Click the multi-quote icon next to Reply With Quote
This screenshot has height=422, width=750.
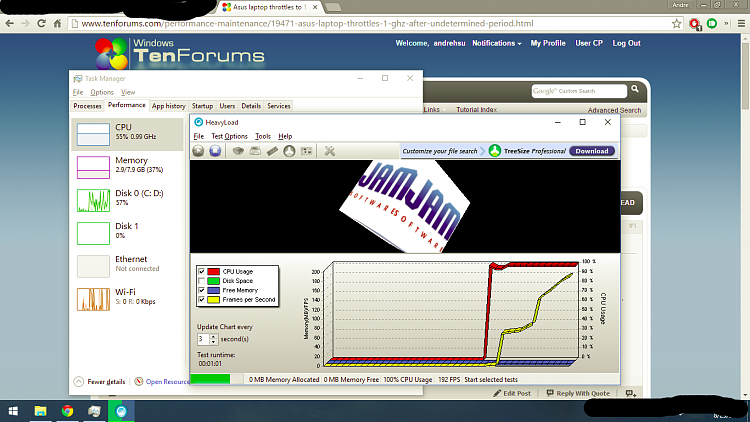pyautogui.click(x=631, y=393)
